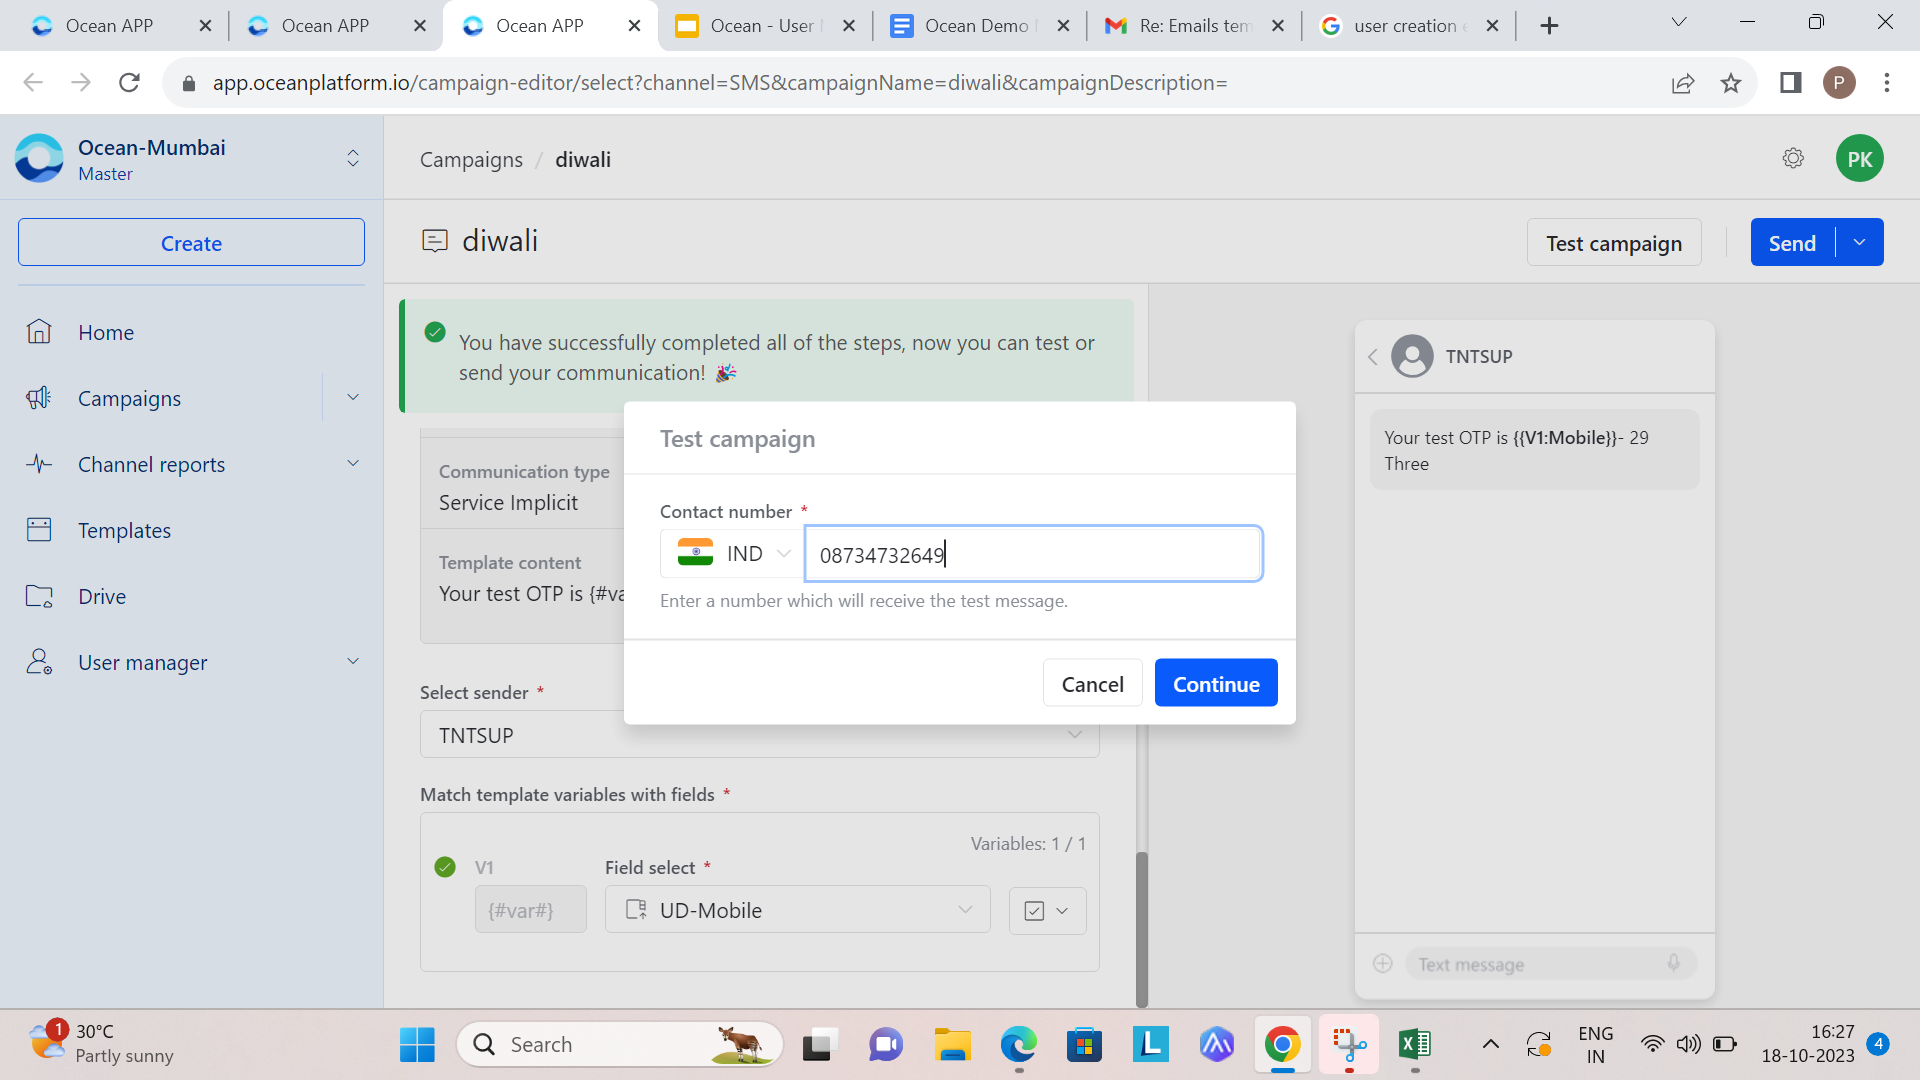
Task: Open the settings gear icon
Action: point(1793,158)
